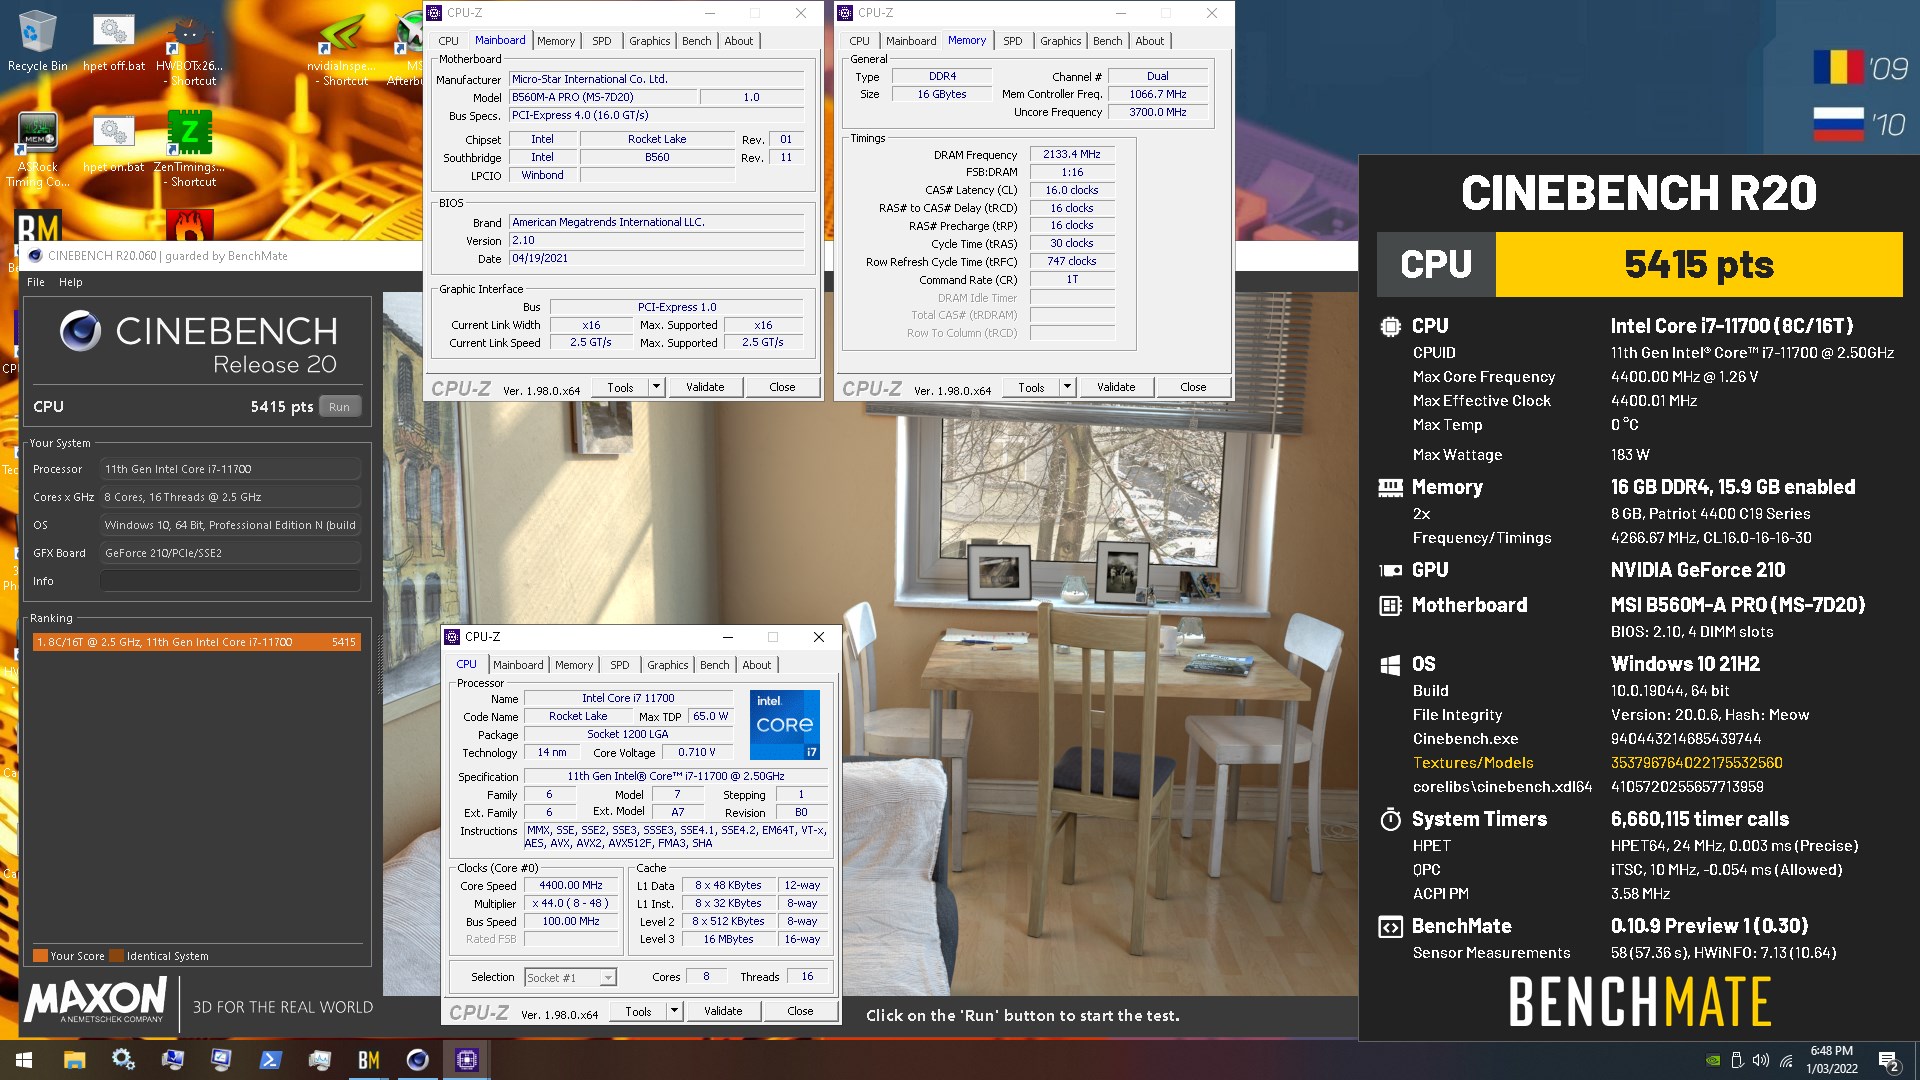Screen dimensions: 1920x1080
Task: Open the monitor graph taskbar icon beside PowerShell
Action: click(320, 1060)
